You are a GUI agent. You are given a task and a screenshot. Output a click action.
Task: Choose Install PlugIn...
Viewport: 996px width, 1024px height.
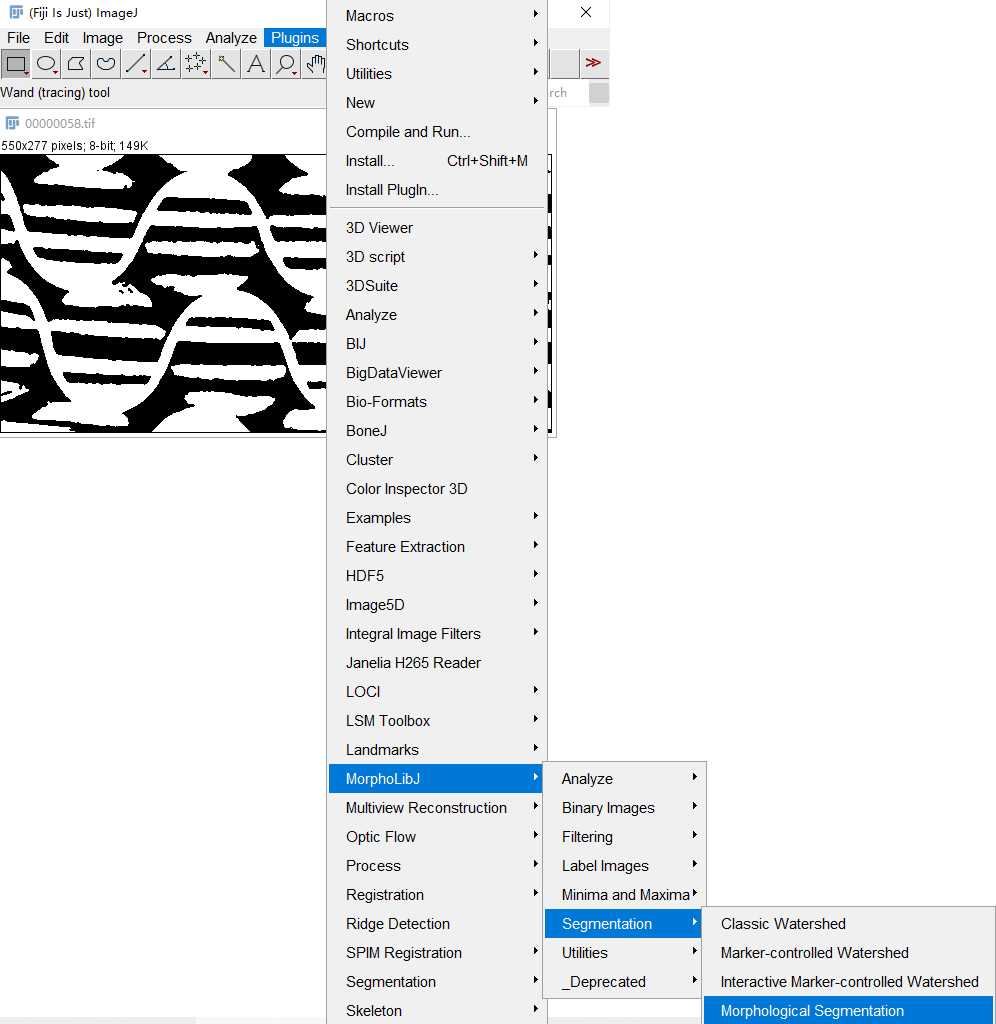(x=436, y=189)
